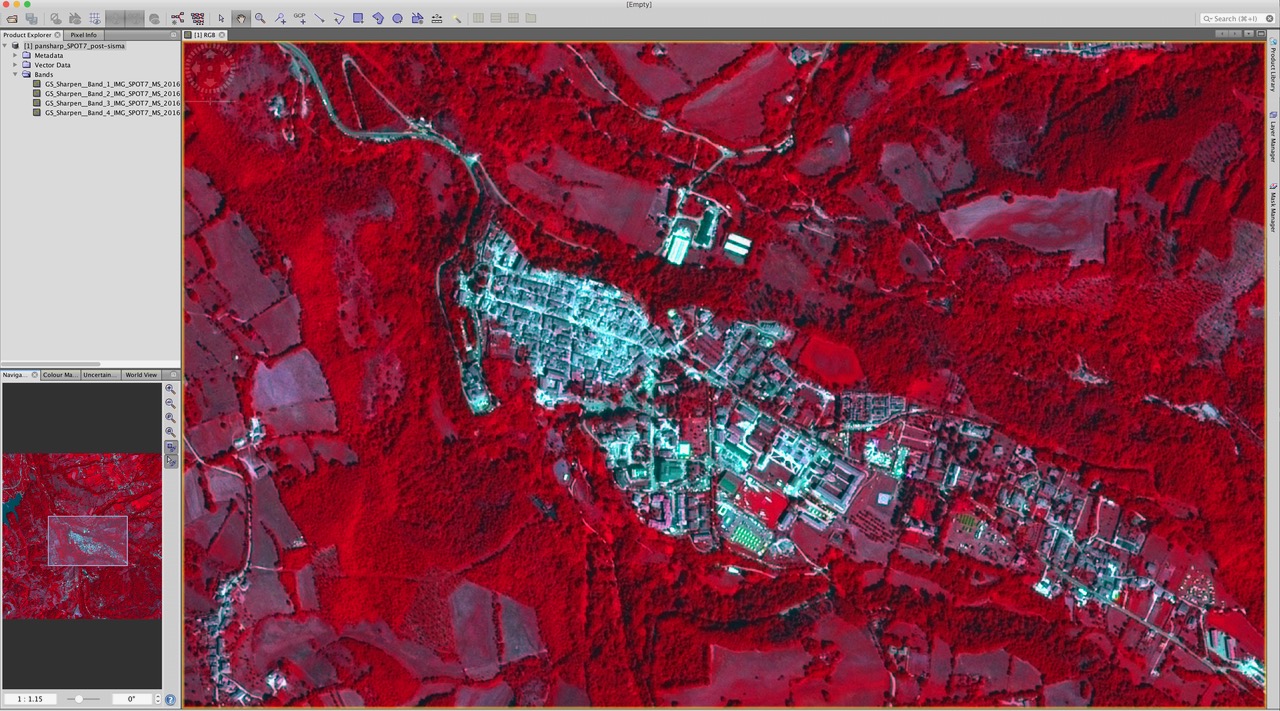Open the Mask Manager side panel

[x=1272, y=208]
